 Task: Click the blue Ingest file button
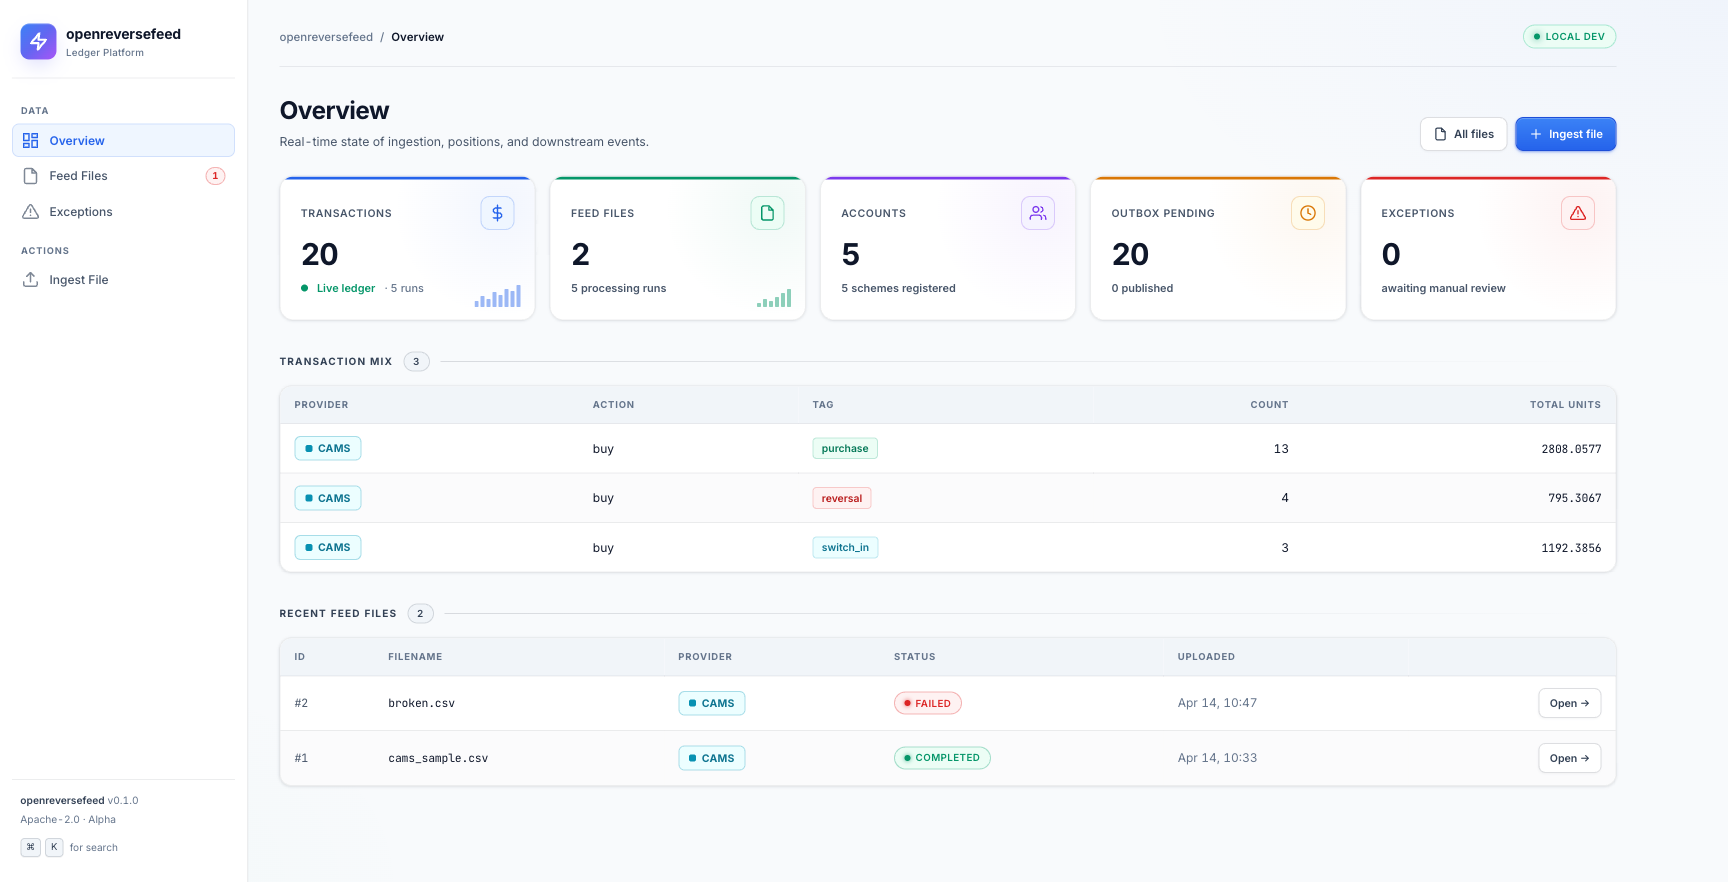tap(1565, 134)
